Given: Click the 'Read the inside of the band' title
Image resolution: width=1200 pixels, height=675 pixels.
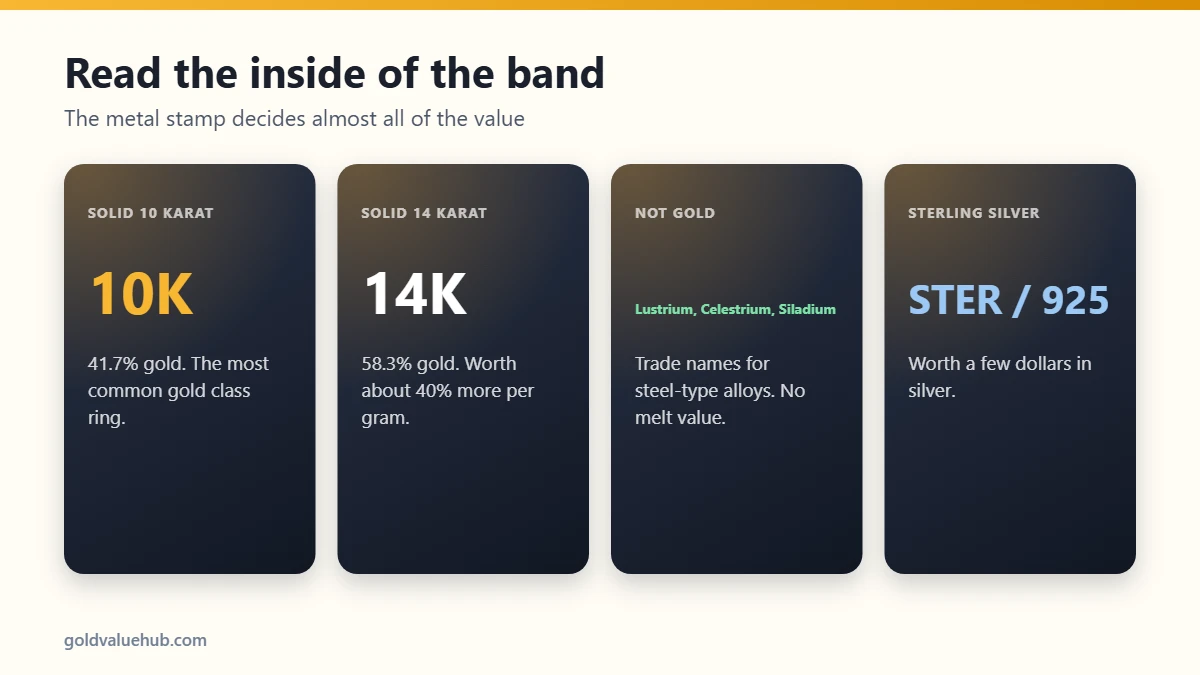Looking at the screenshot, I should [334, 74].
